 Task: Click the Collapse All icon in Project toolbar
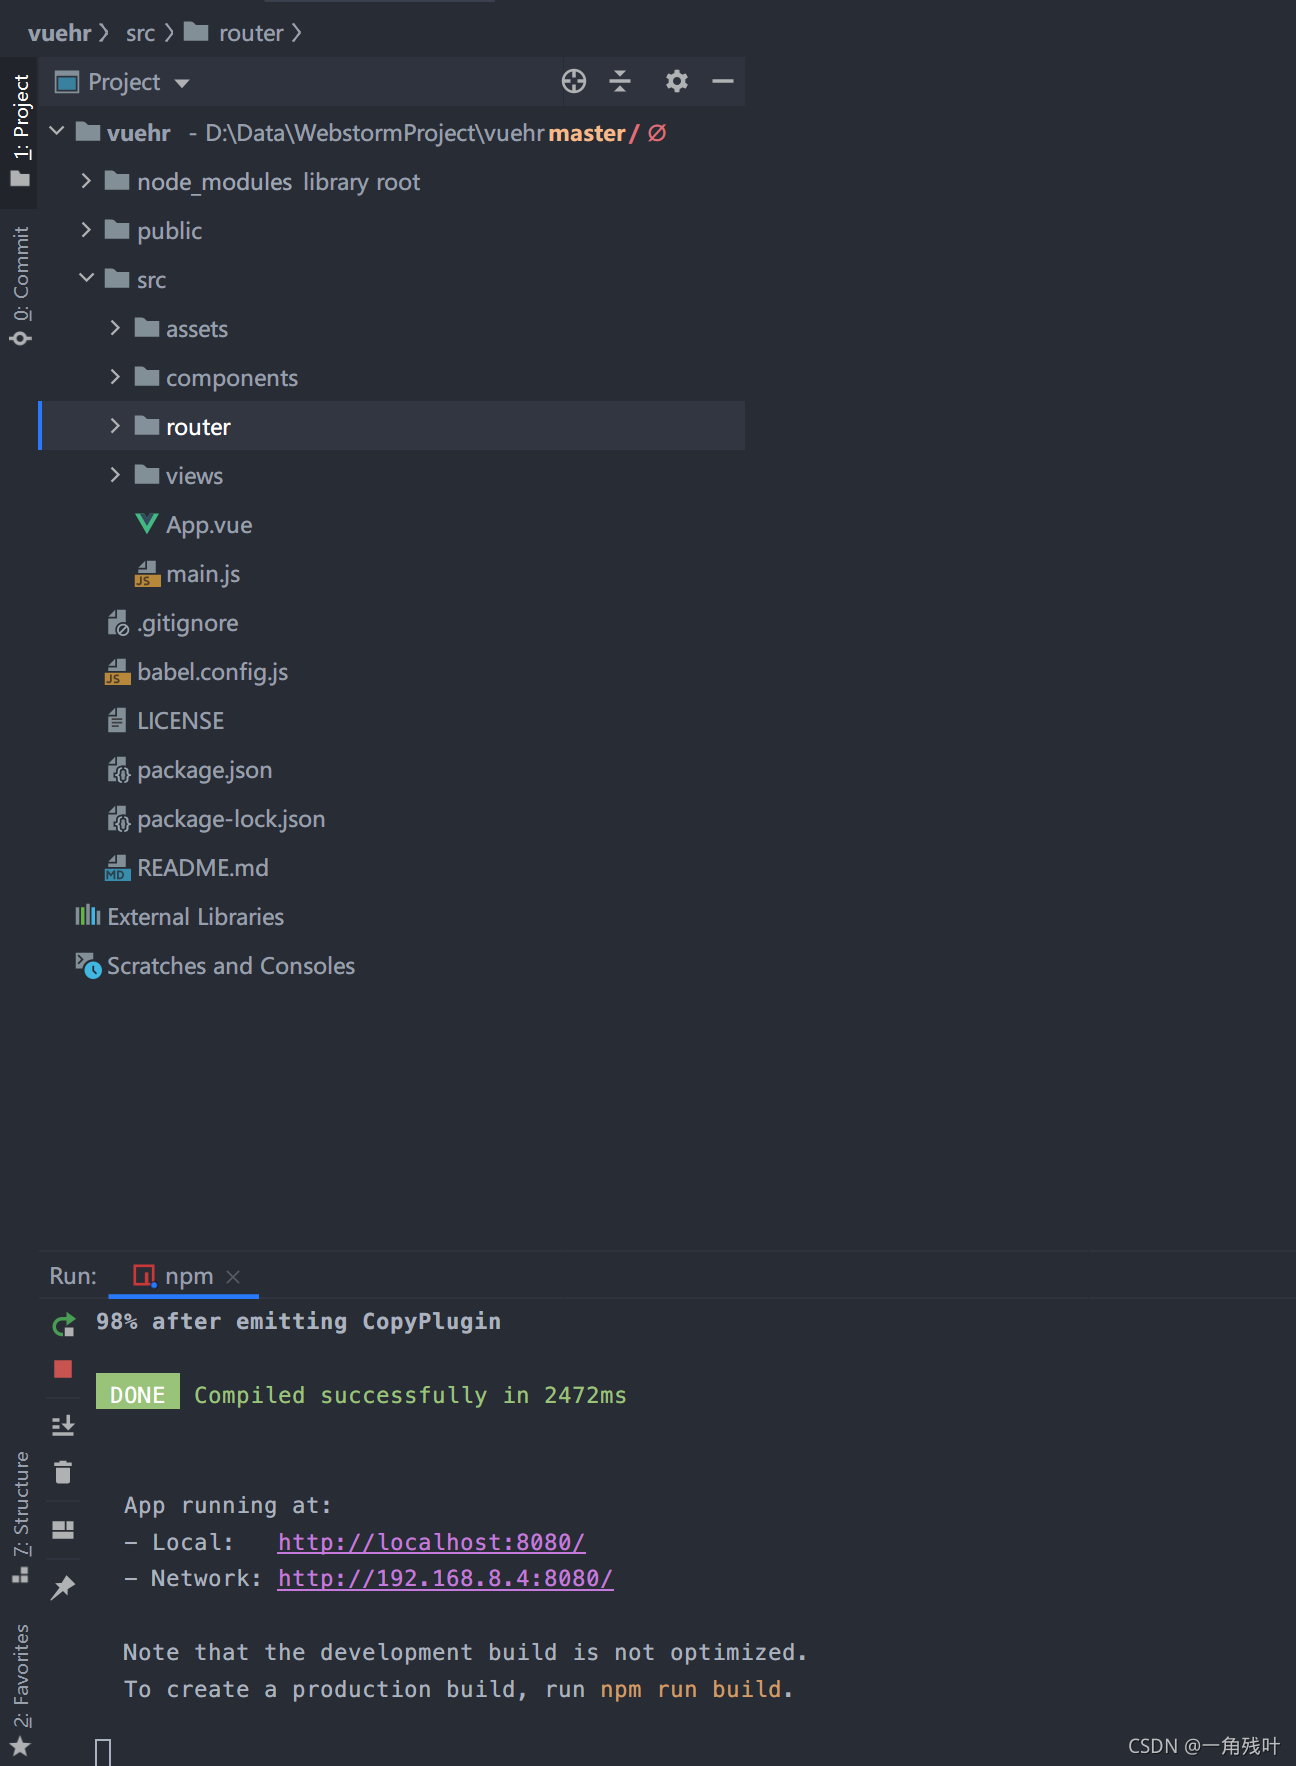[620, 81]
